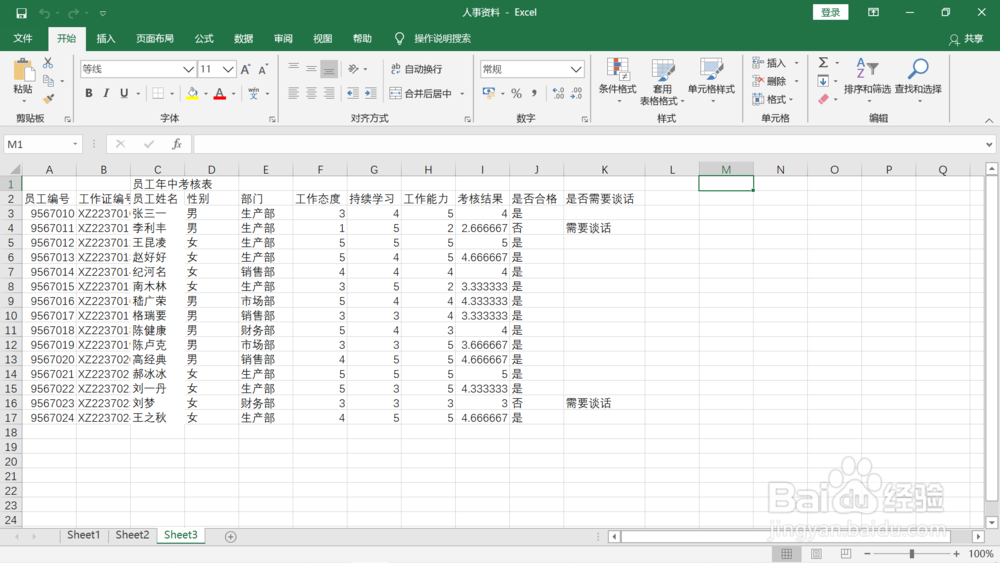This screenshot has width=1000, height=563.
Task: Open Conditional Formatting (条件格式)
Action: pos(617,81)
